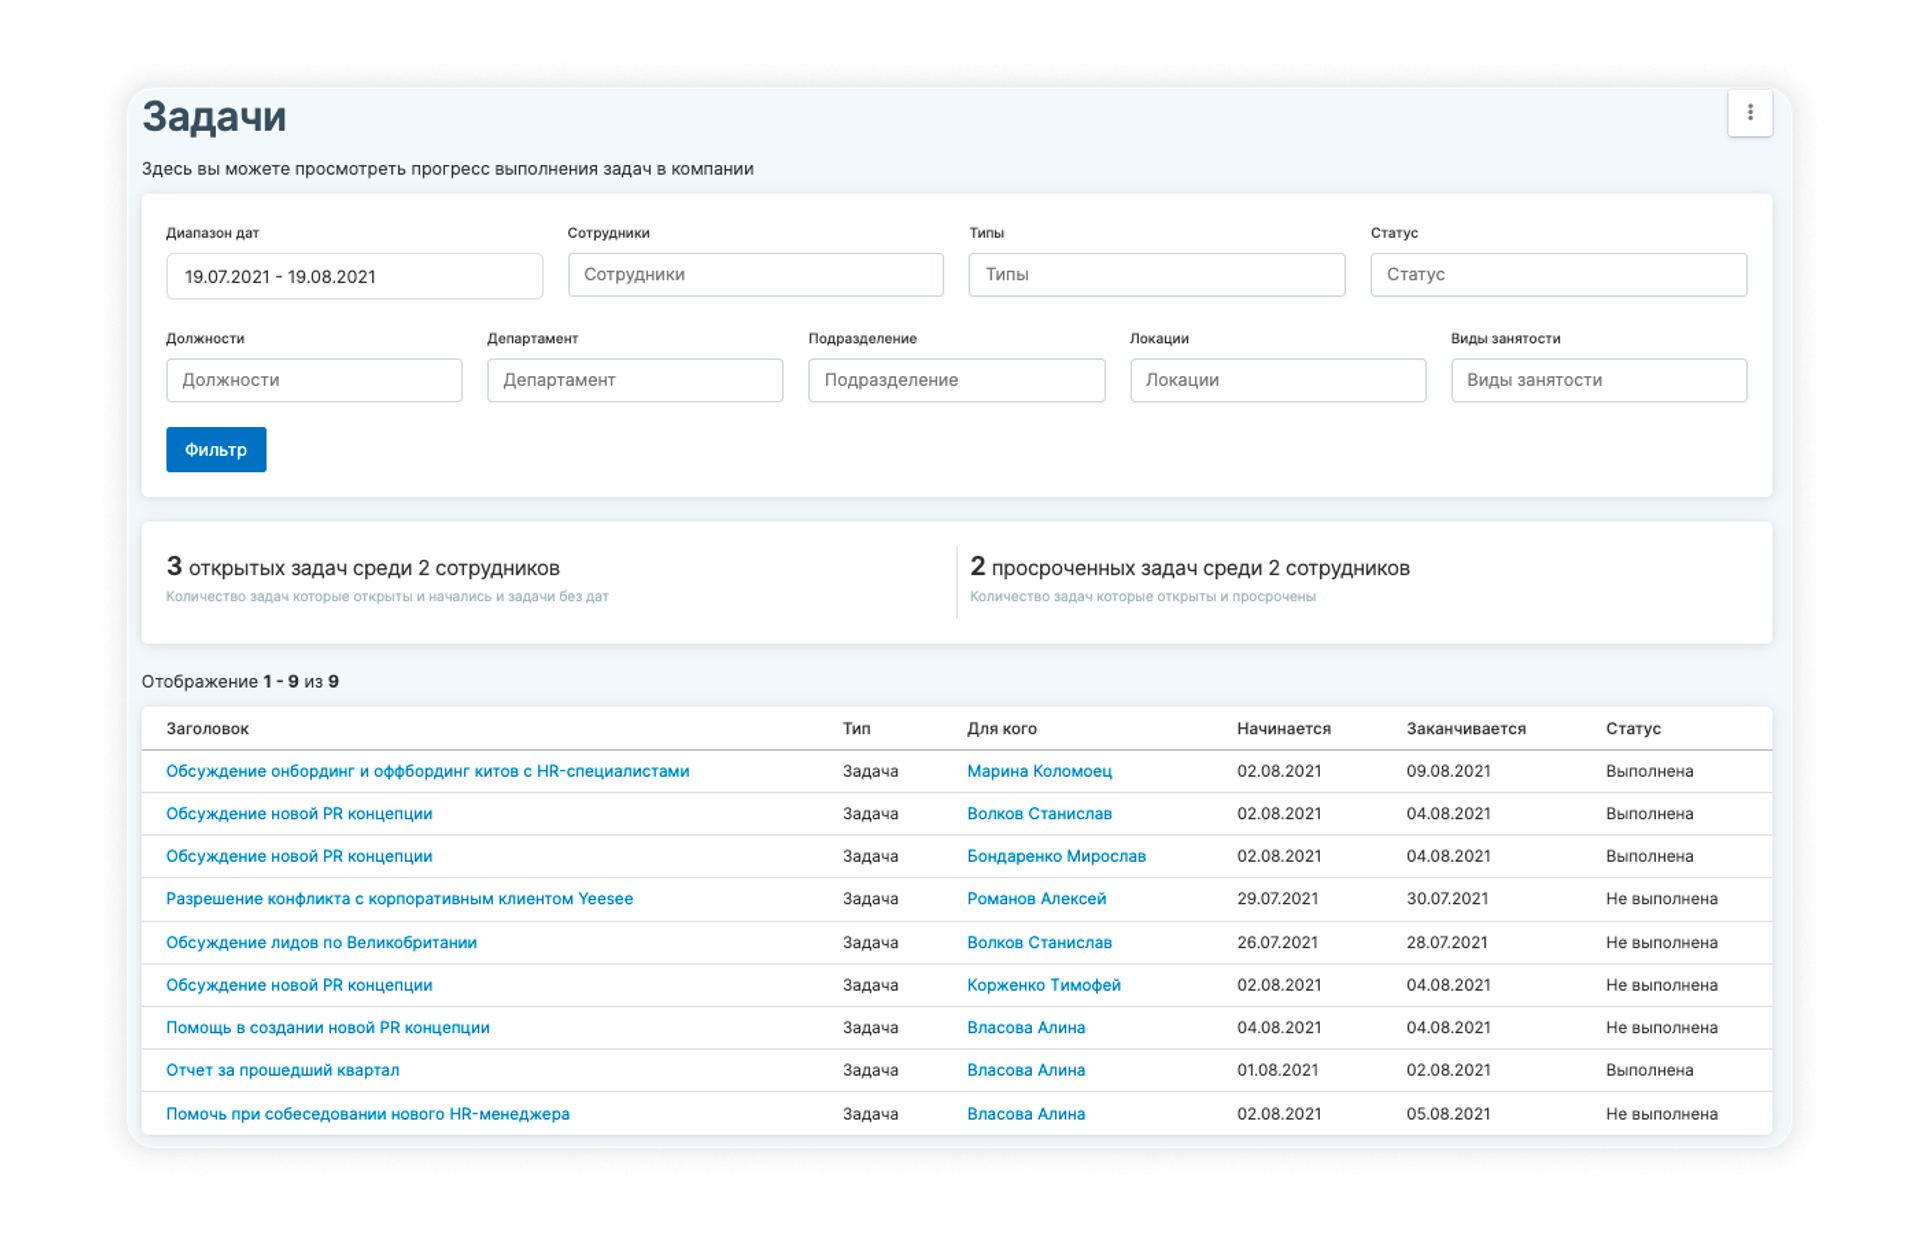
Task: Open the Виды занятости filter dropdown
Action: click(x=1599, y=380)
